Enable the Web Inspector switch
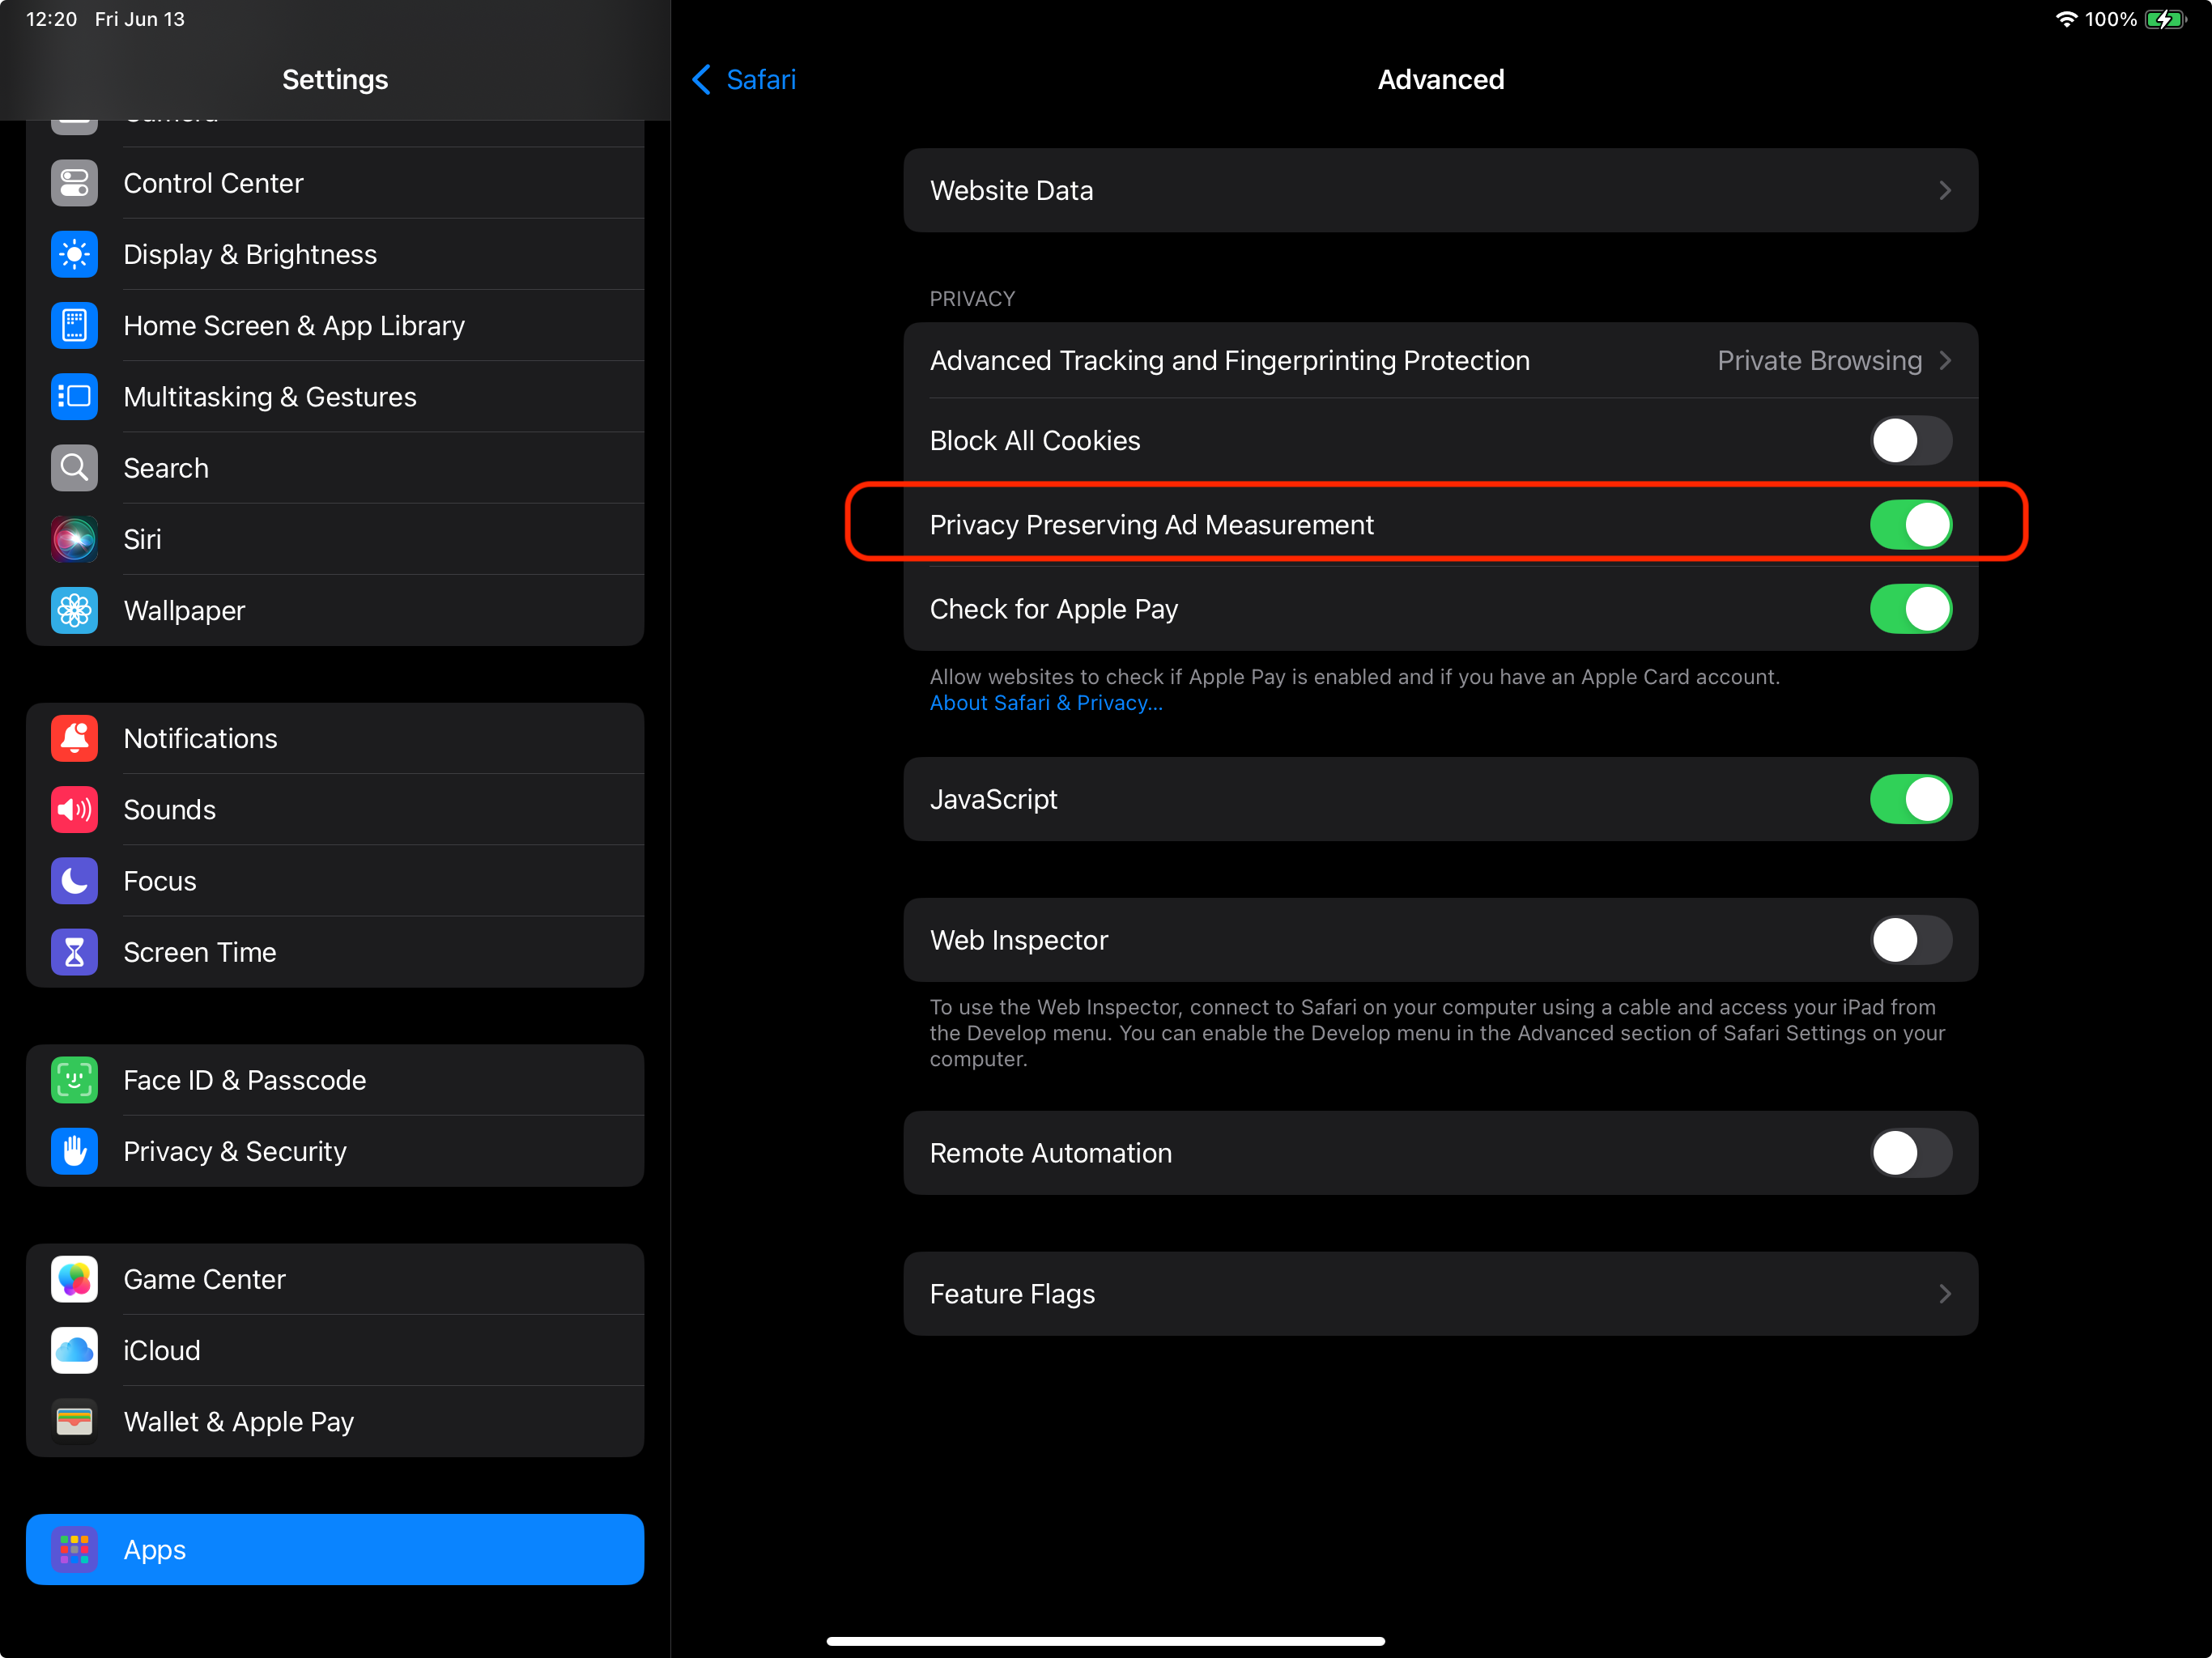The width and height of the screenshot is (2212, 1658). [1911, 940]
